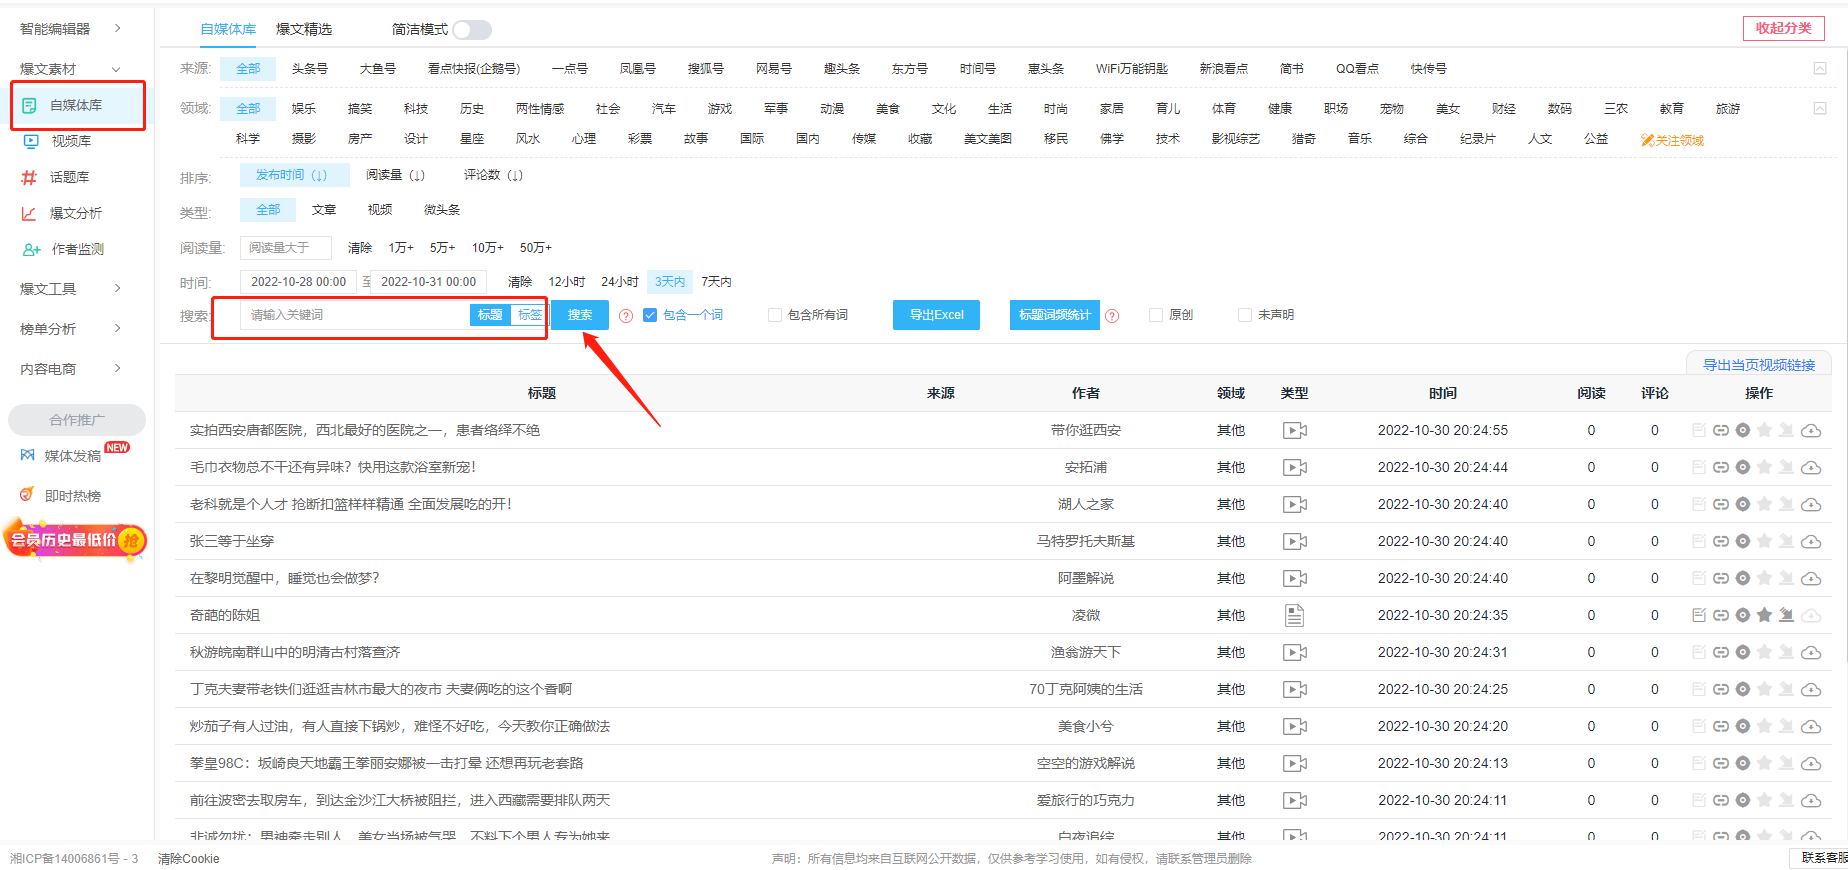Select the 7天内 time range
The height and width of the screenshot is (870, 1848).
(716, 282)
